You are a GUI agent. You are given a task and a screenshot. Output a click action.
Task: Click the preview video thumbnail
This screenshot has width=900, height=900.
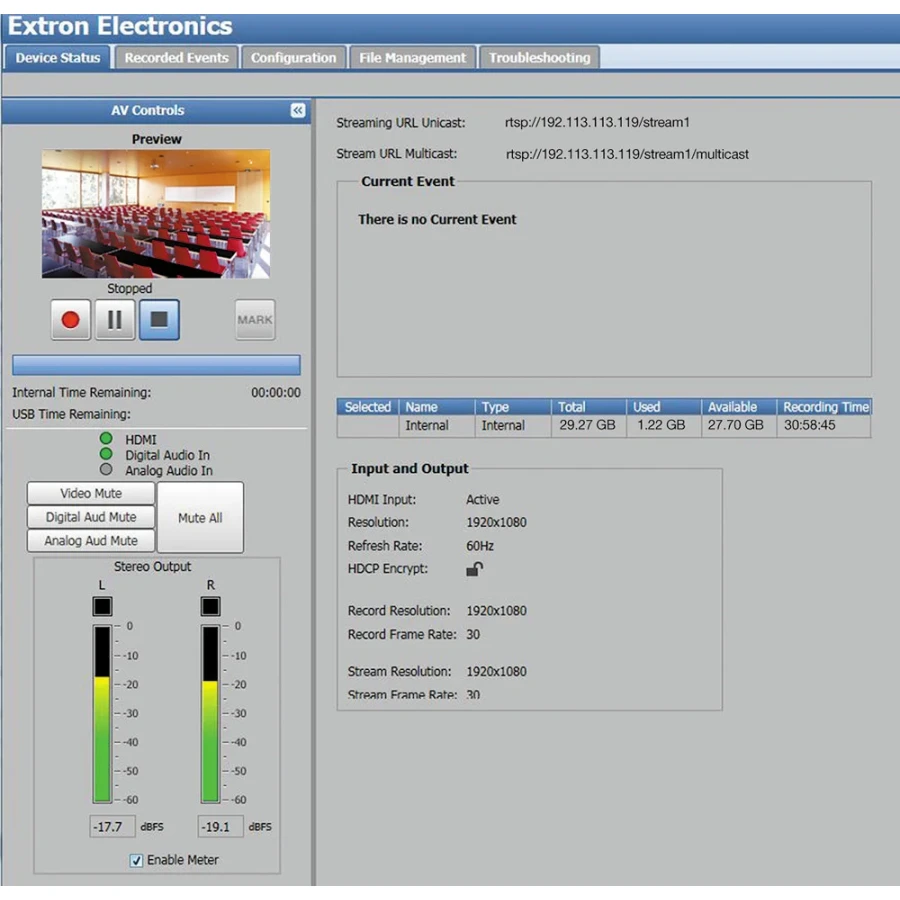(x=156, y=214)
